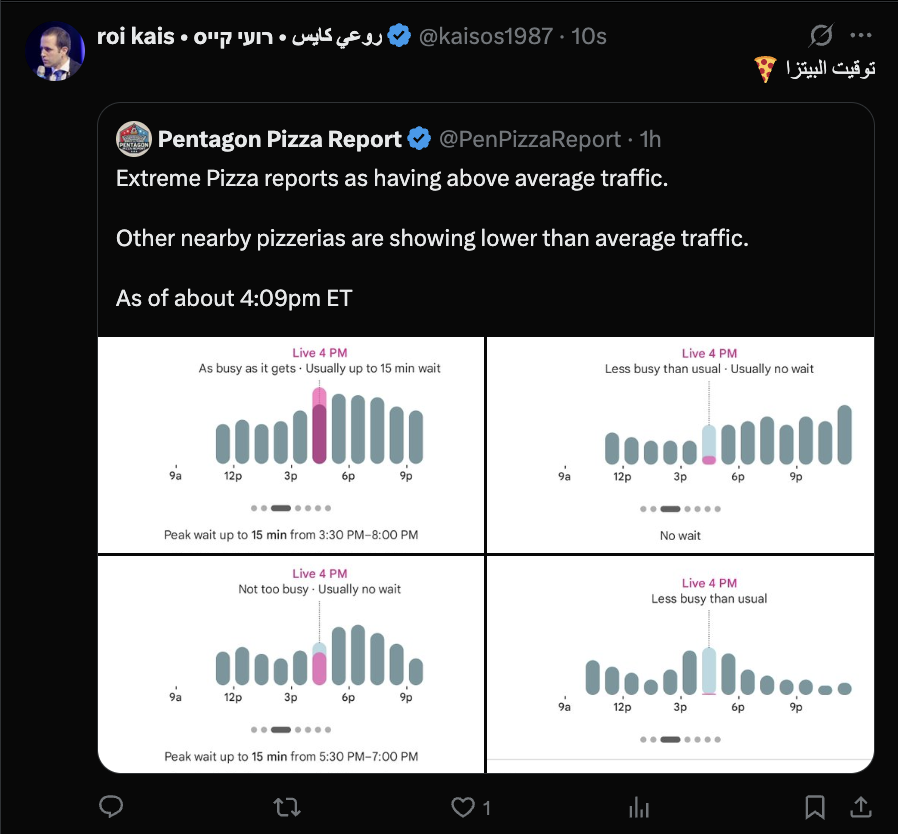Open the three-dot more options menu
This screenshot has height=834, width=898.
pos(861,36)
